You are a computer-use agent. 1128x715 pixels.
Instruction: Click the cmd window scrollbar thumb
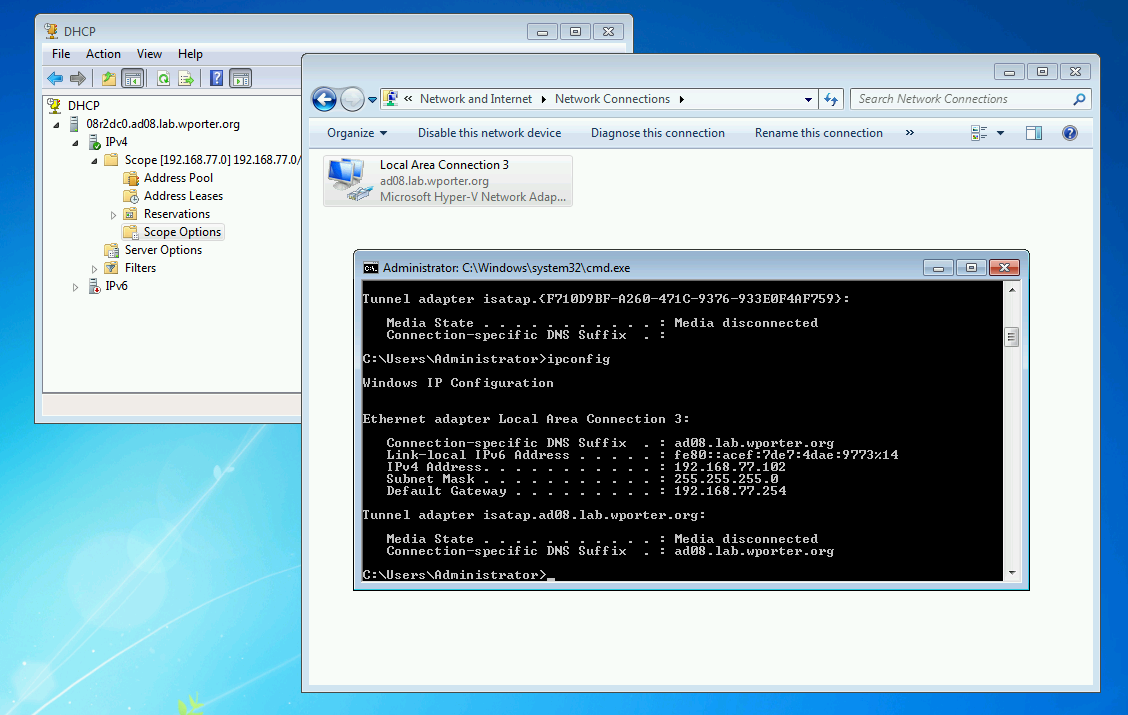click(1011, 337)
